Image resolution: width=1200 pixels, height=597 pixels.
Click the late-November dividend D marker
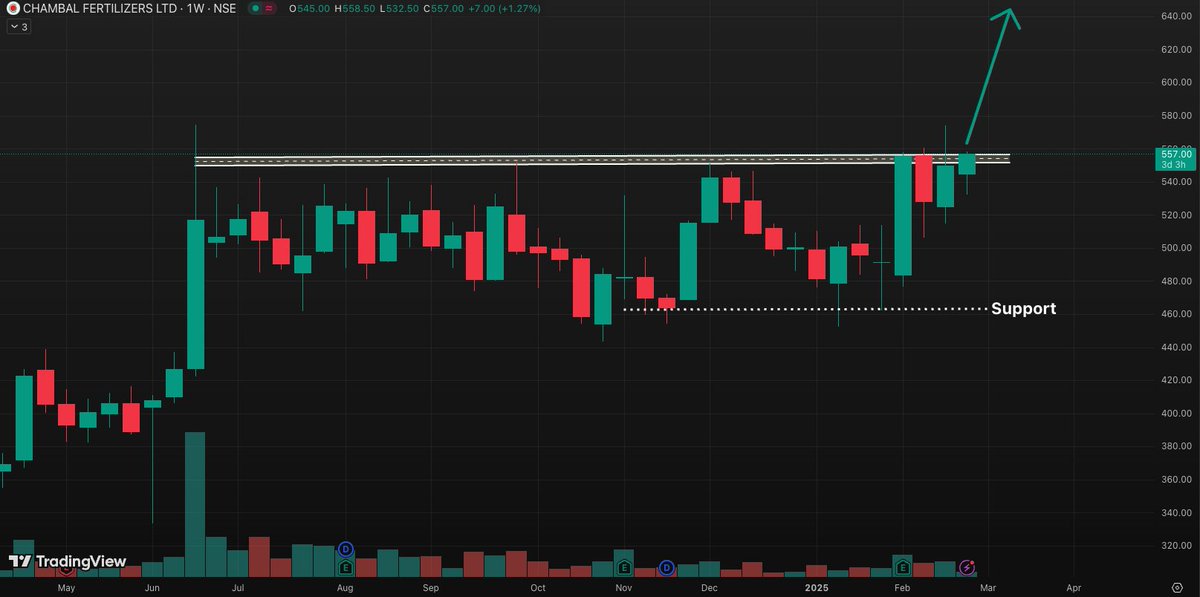pos(667,567)
